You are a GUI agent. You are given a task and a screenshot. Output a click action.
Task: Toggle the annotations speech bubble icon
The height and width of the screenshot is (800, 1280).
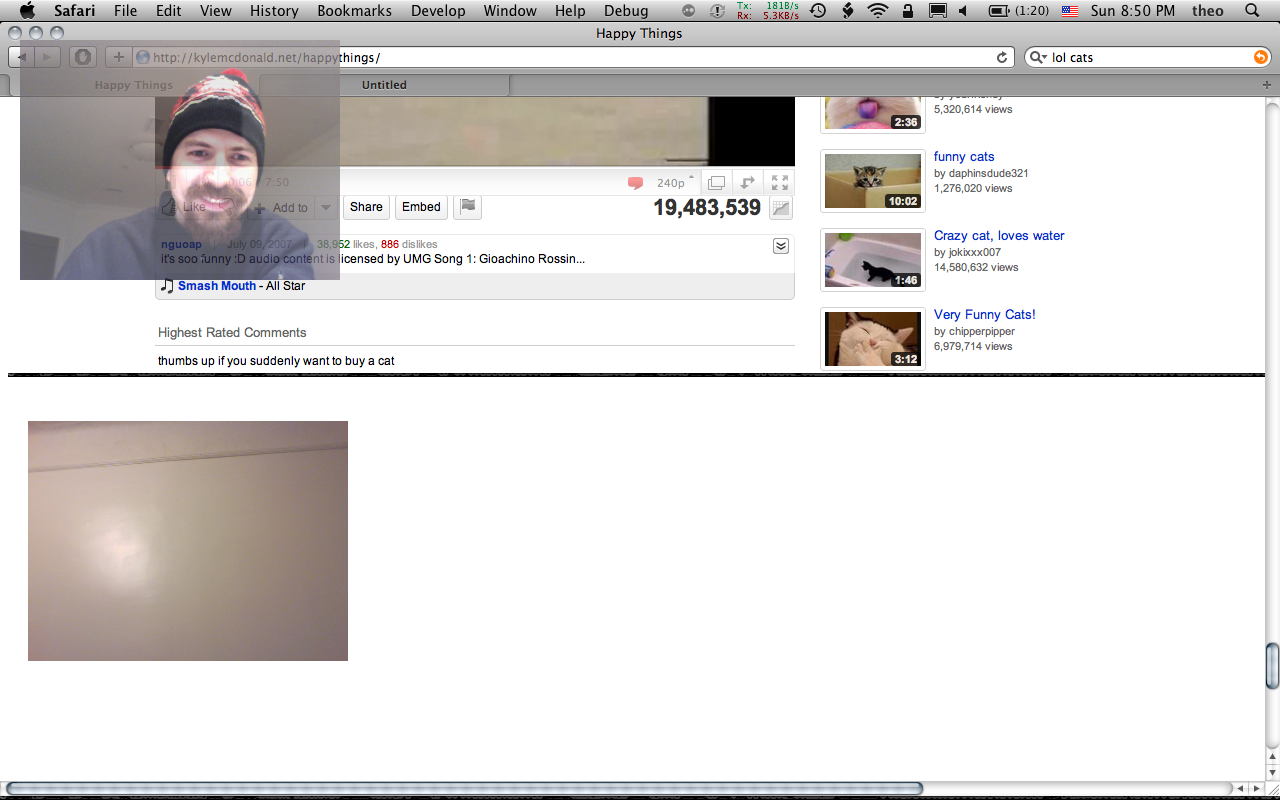coord(635,183)
